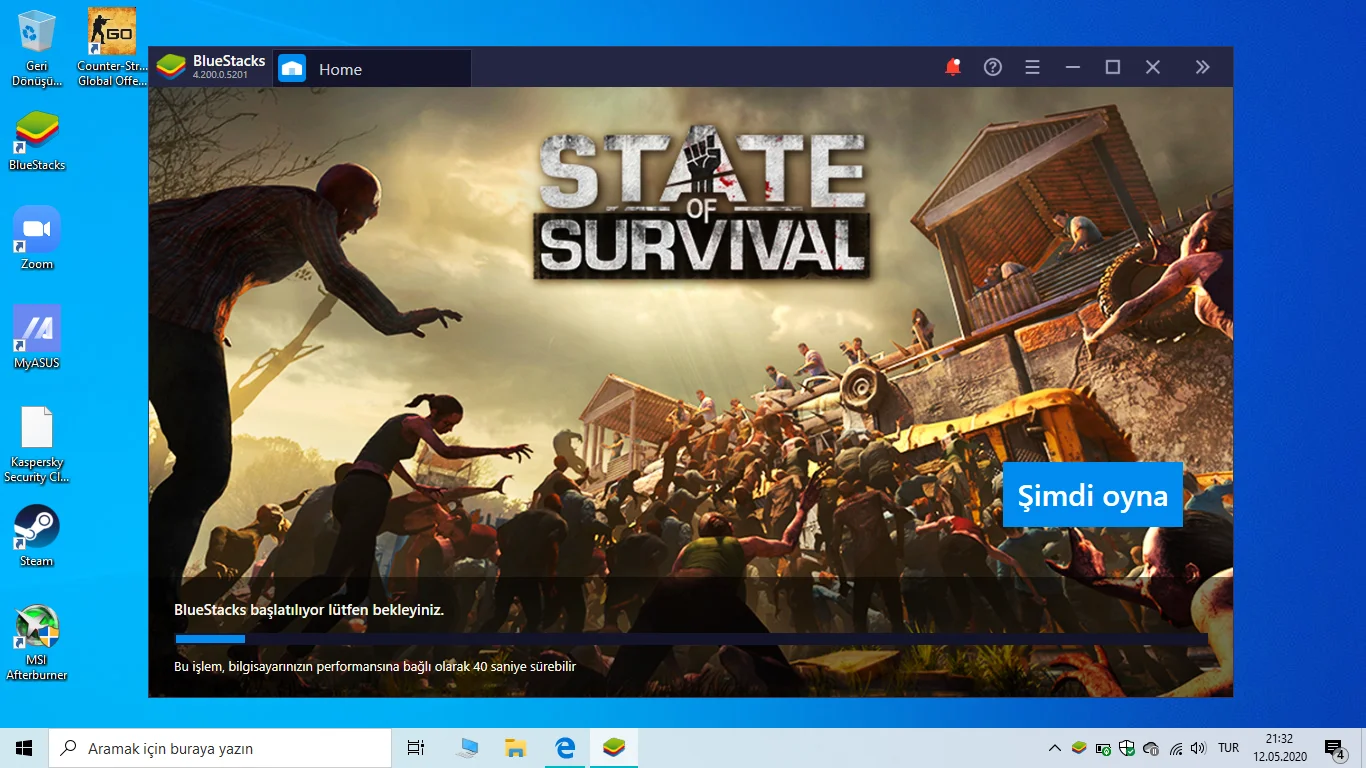Click the Şimdi oyna button
Image resolution: width=1366 pixels, height=768 pixels.
1093,495
